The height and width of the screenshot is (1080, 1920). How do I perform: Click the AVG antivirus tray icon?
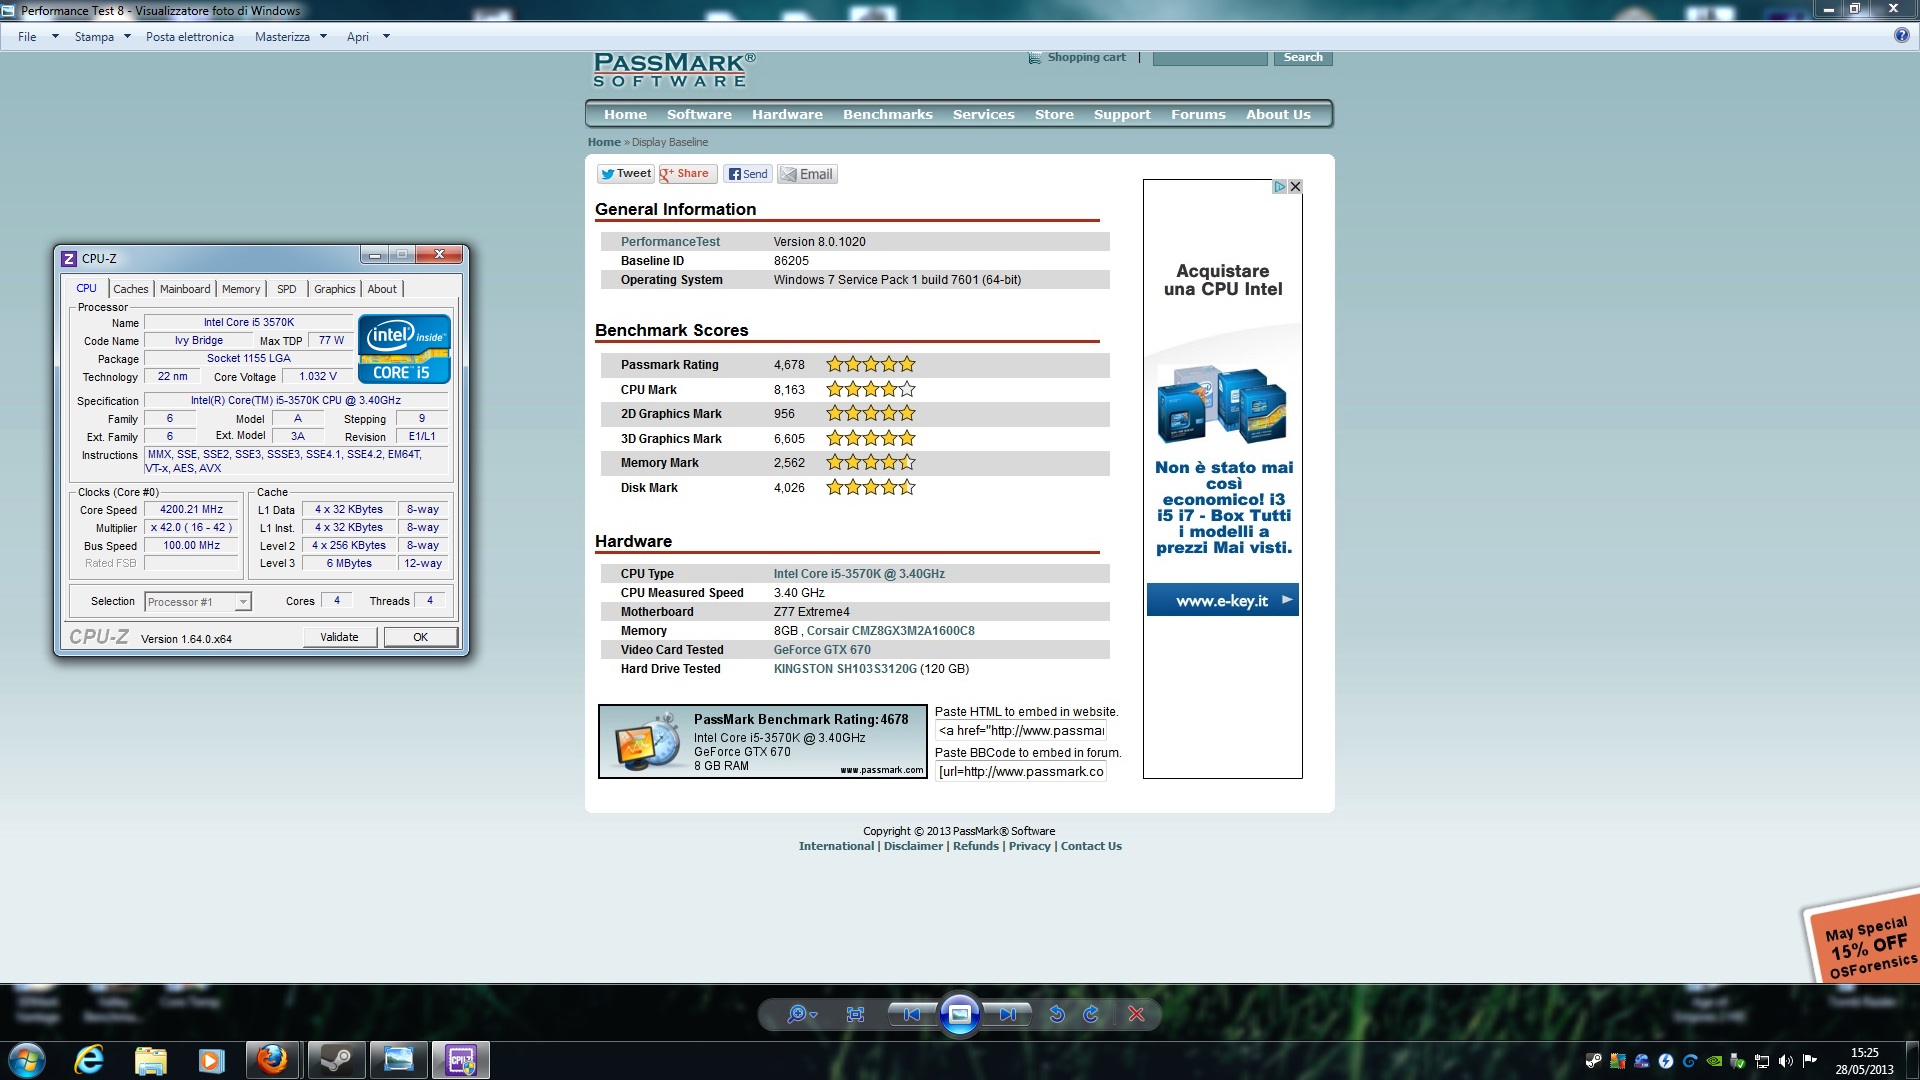tap(1617, 1061)
